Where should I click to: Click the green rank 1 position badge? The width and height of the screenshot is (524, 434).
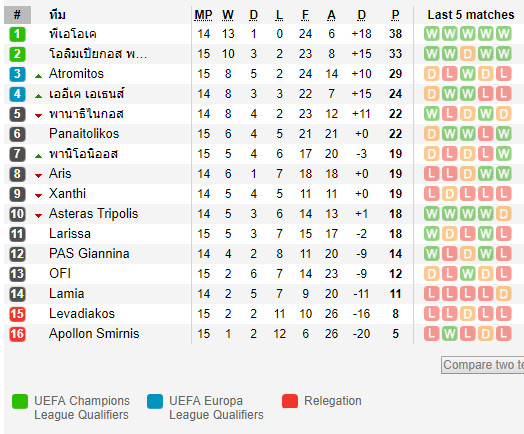tap(17, 34)
